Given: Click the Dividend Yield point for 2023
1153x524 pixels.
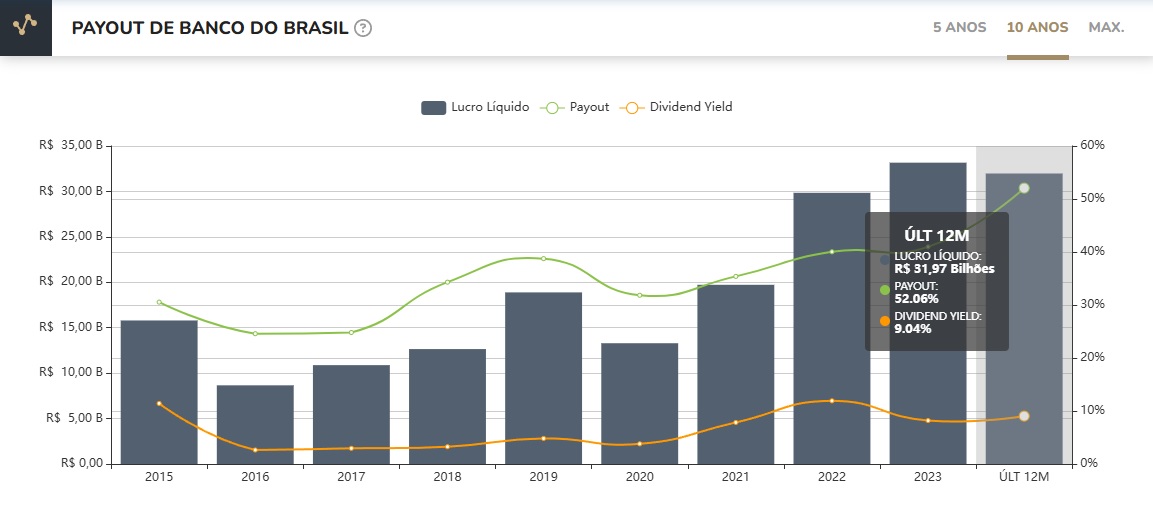Looking at the screenshot, I should tap(928, 420).
